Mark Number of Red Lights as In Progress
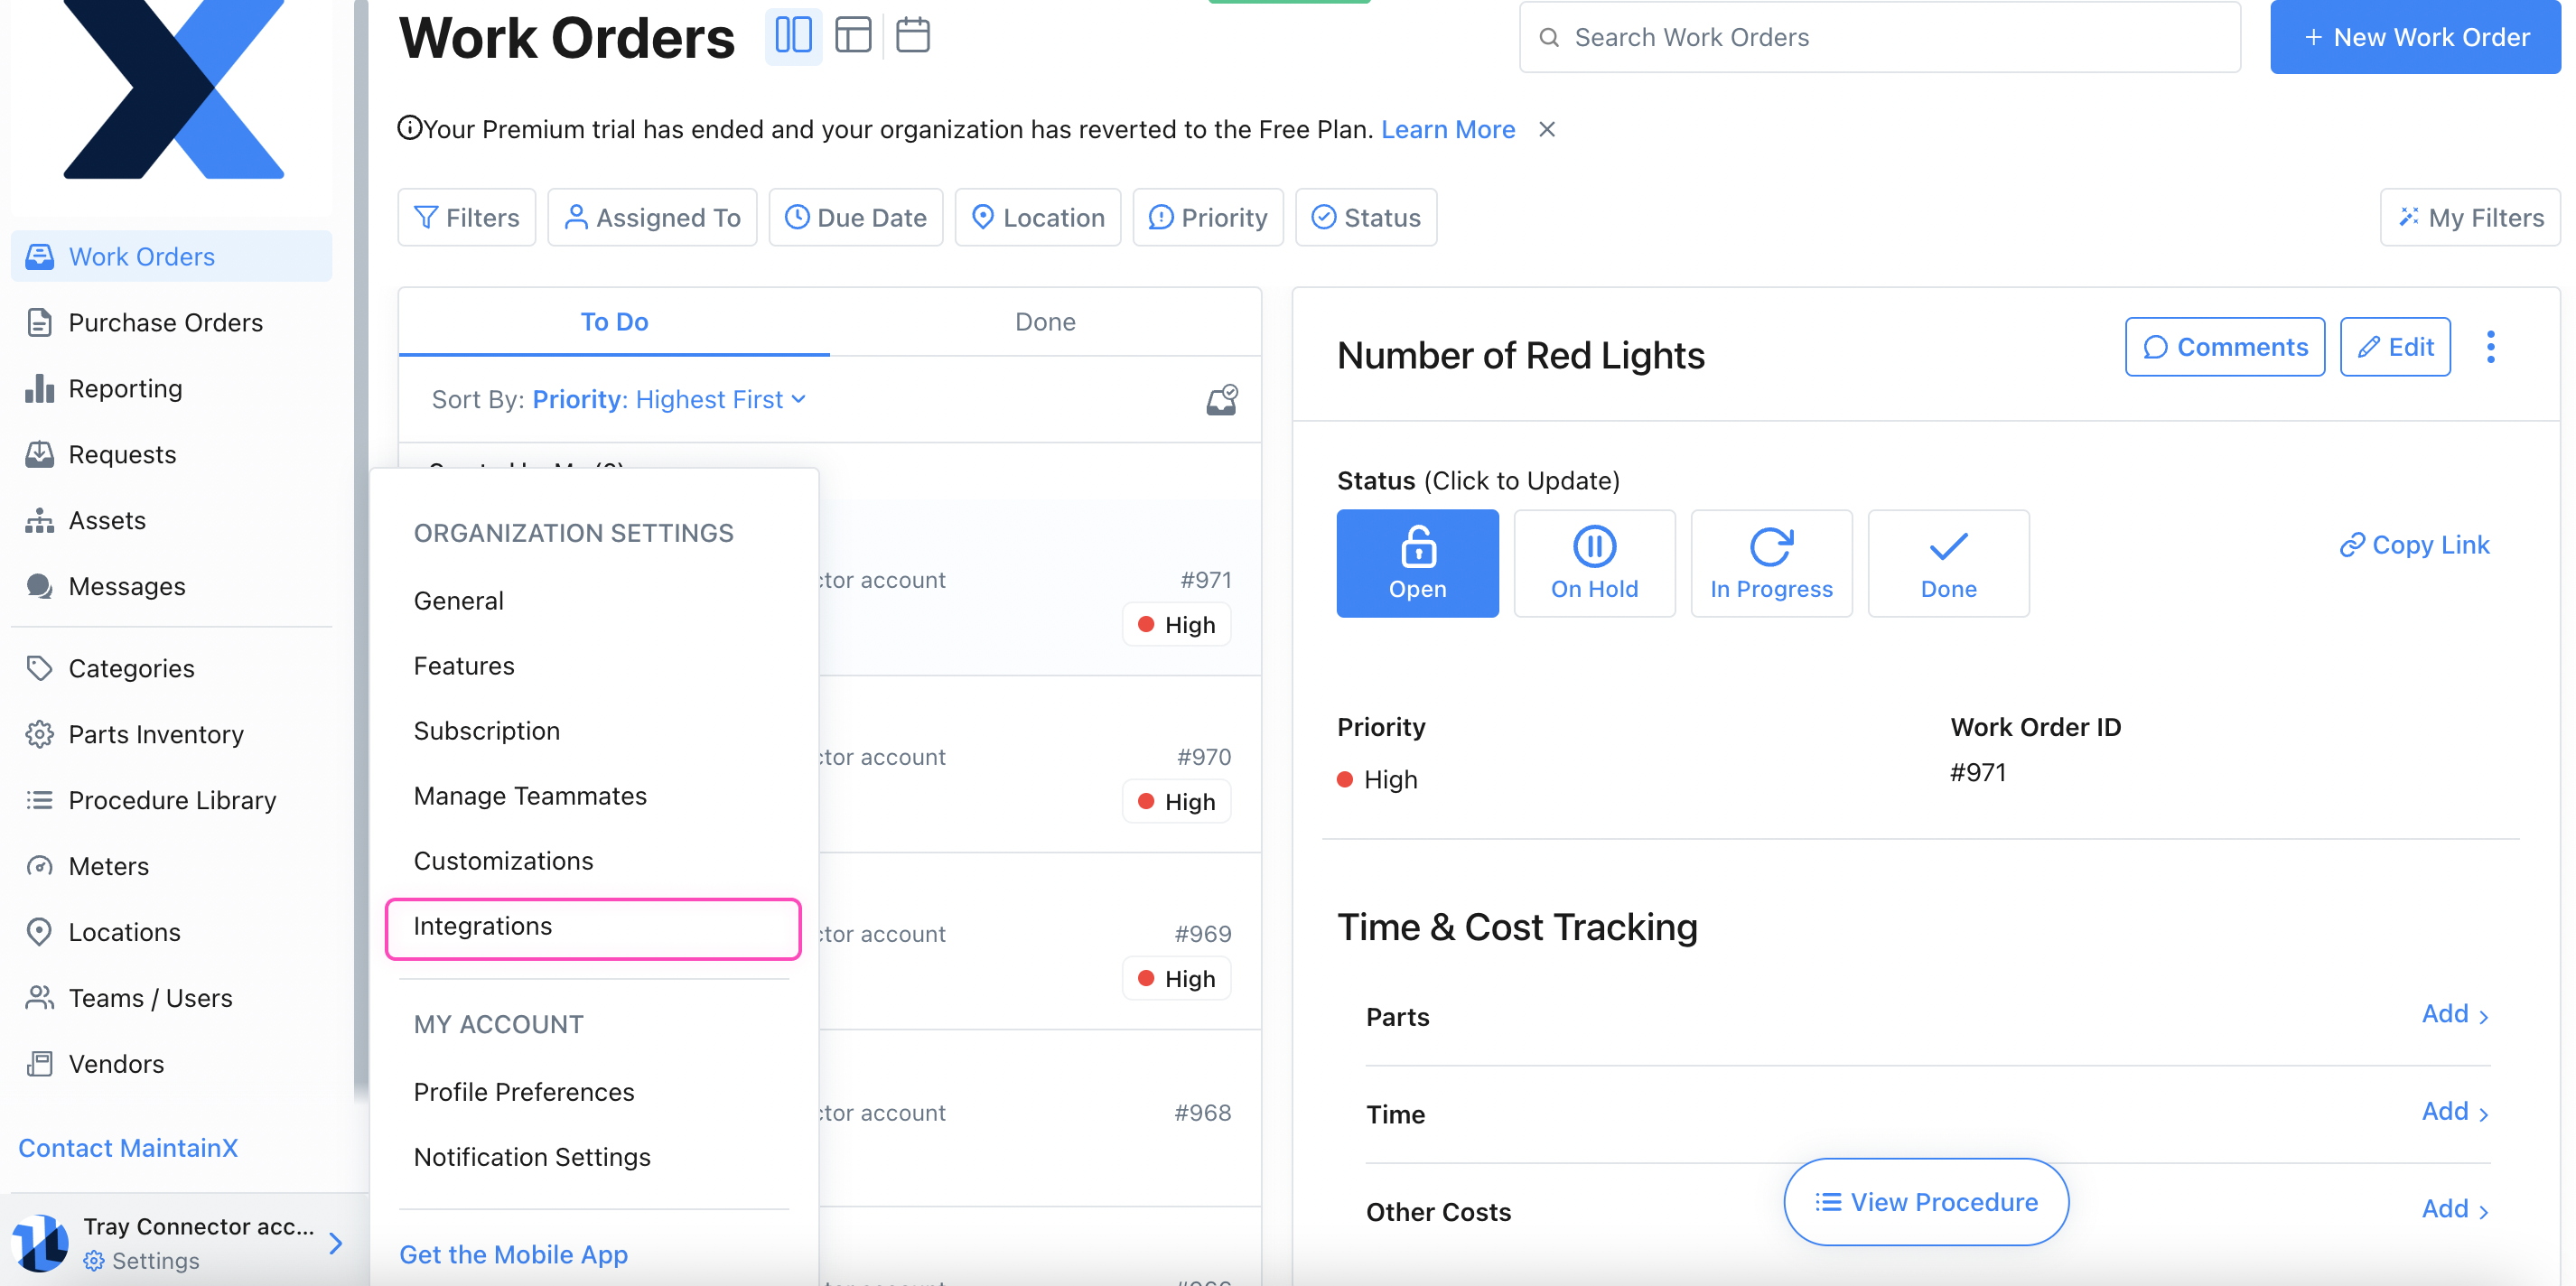This screenshot has height=1286, width=2576. [1771, 563]
